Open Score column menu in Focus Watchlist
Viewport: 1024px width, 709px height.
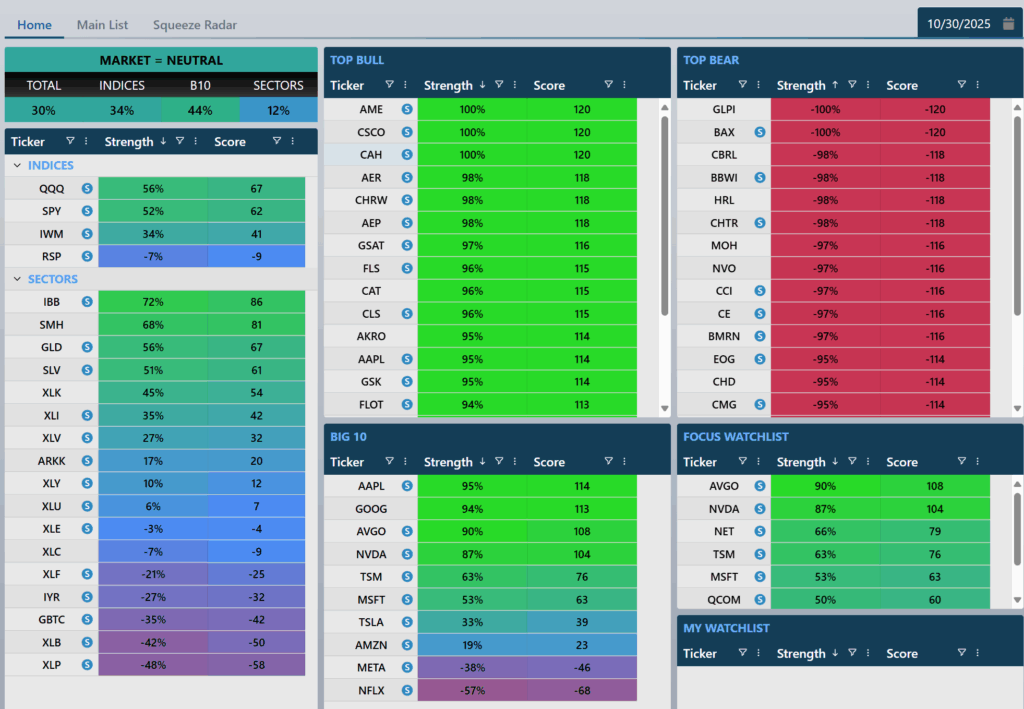click(977, 462)
